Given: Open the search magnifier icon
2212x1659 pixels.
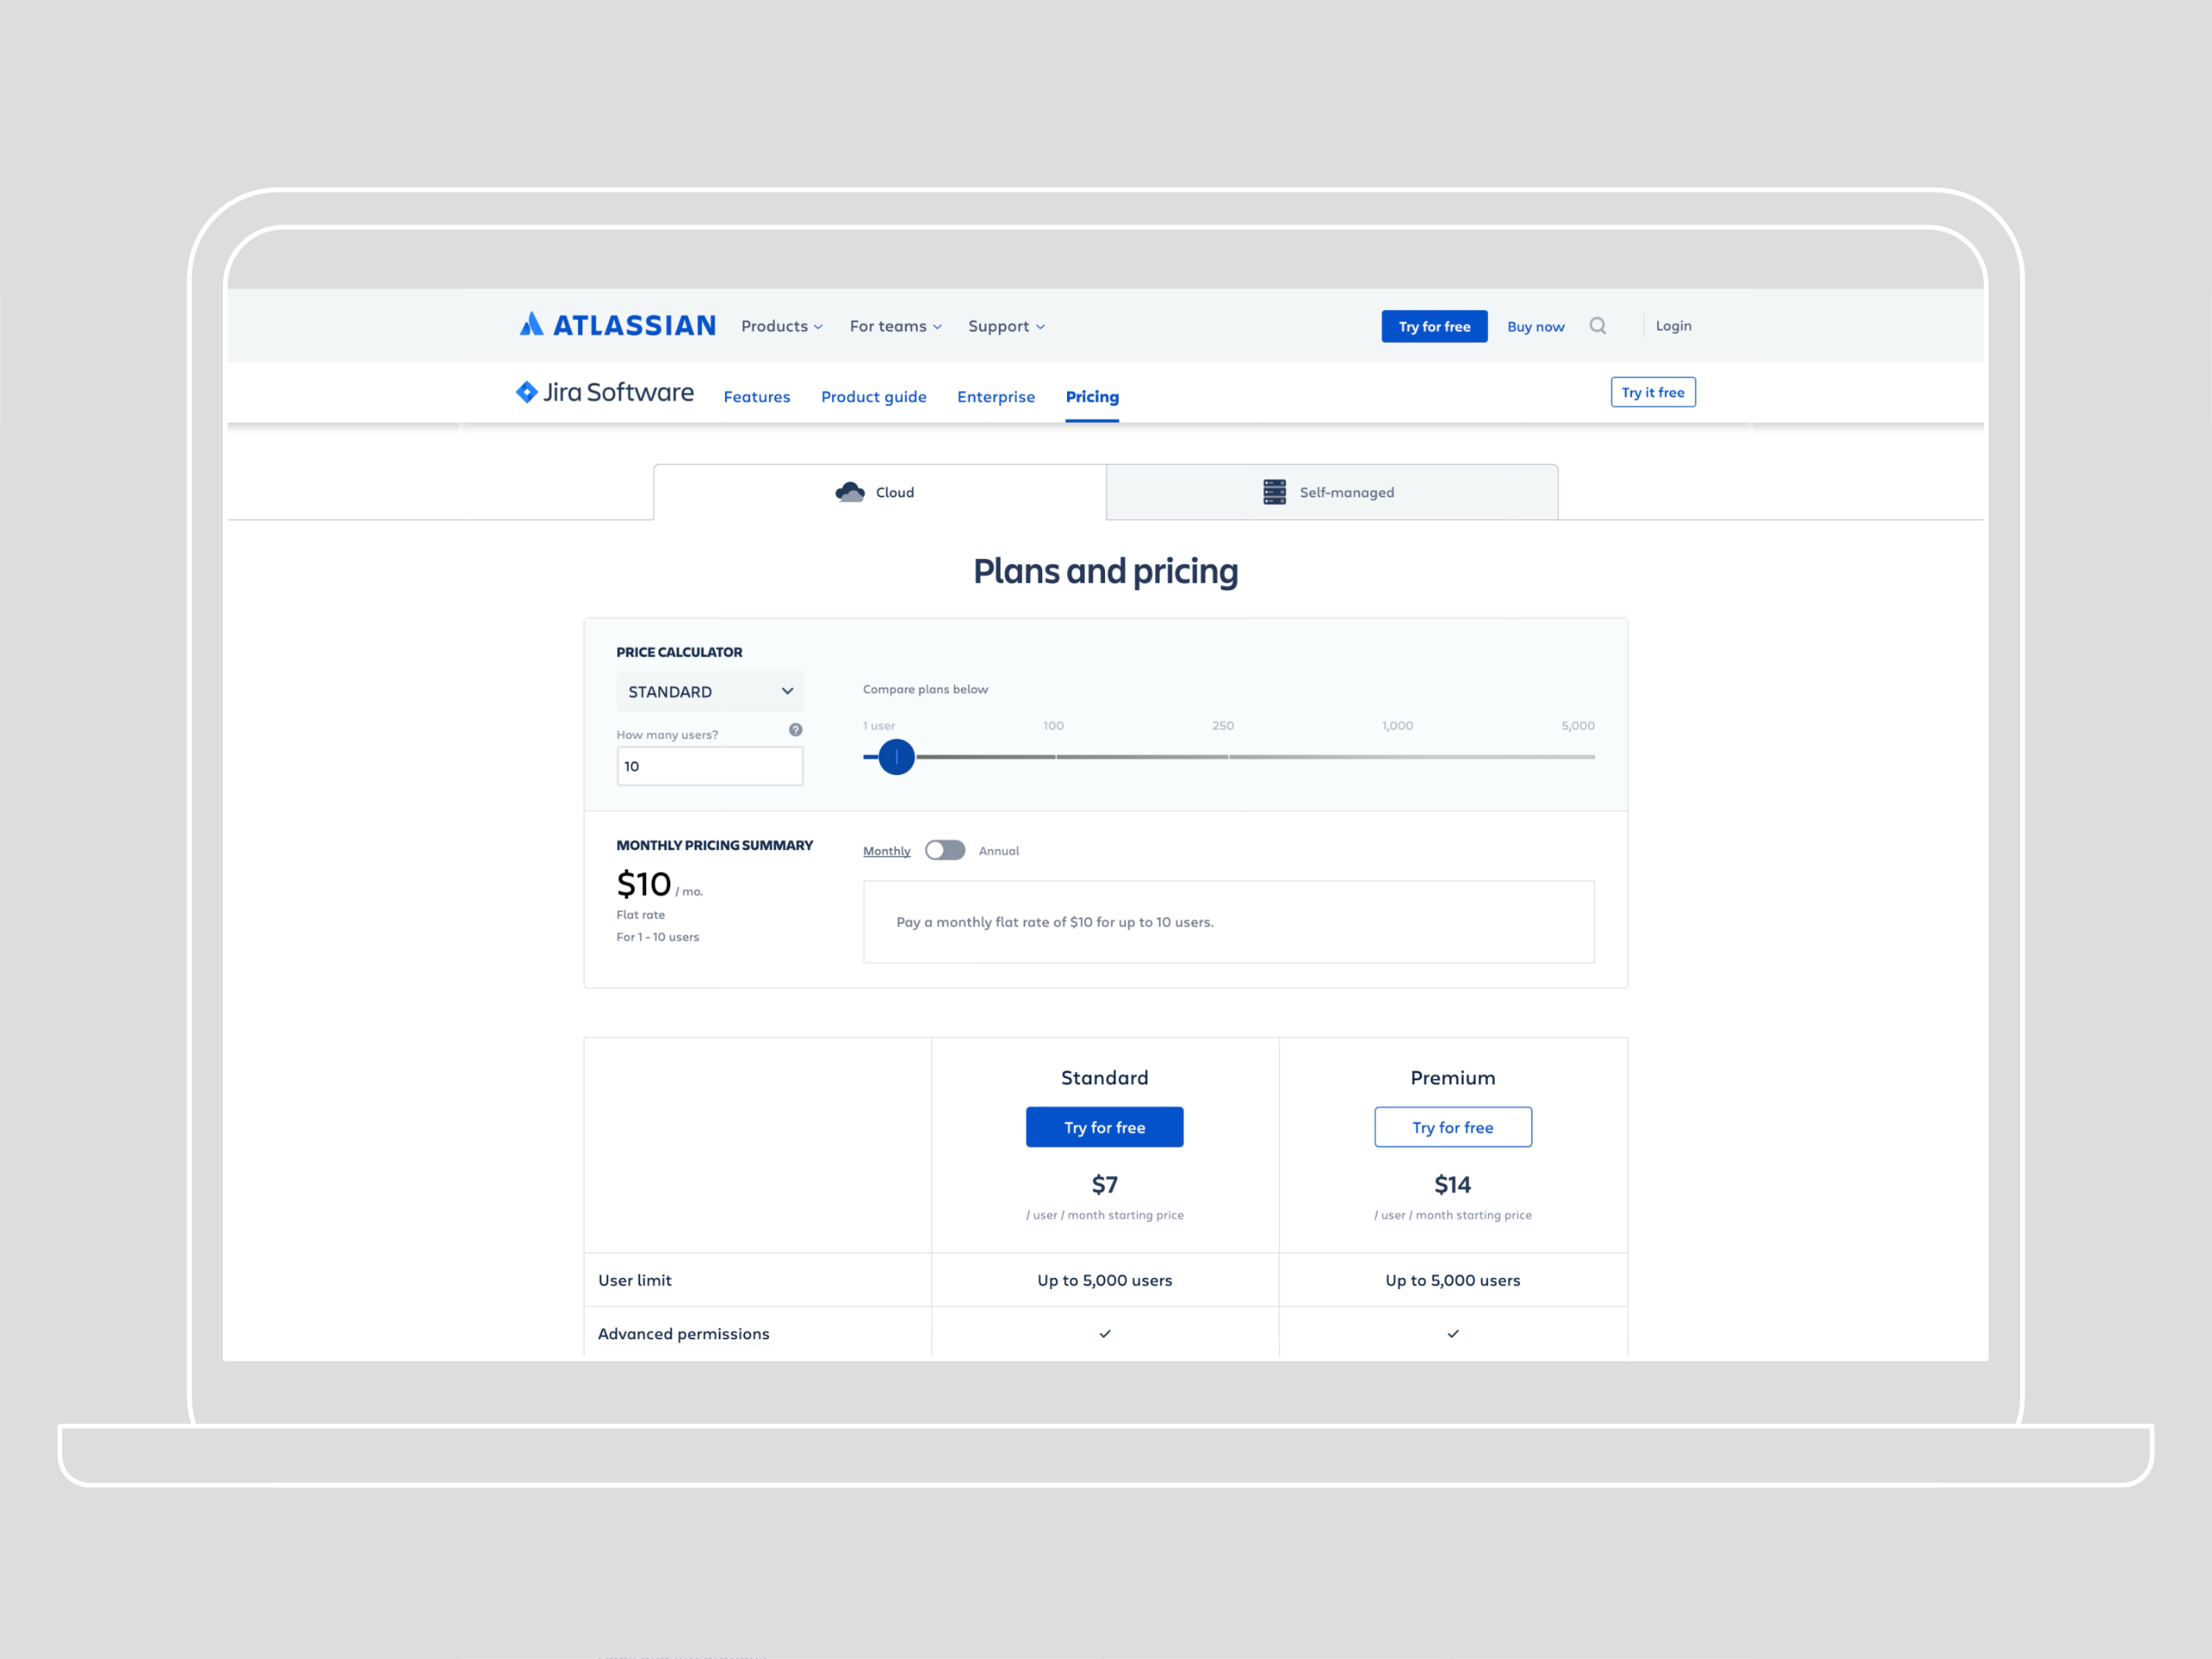Looking at the screenshot, I should [1598, 325].
